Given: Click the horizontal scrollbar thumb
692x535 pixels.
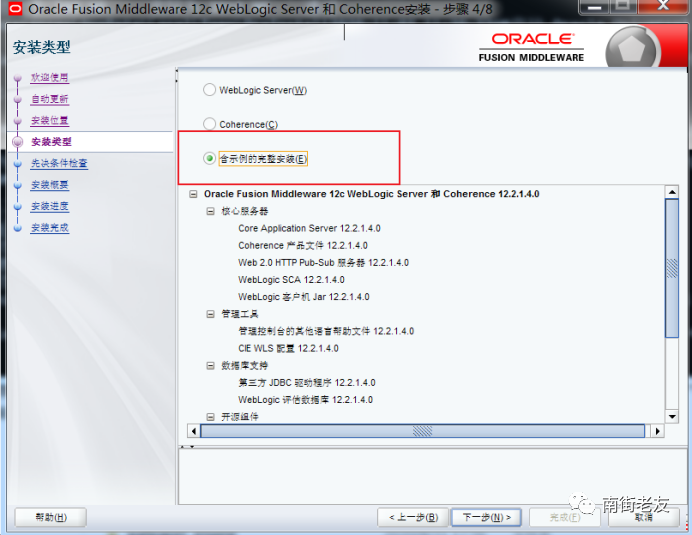Looking at the screenshot, I should 422,431.
